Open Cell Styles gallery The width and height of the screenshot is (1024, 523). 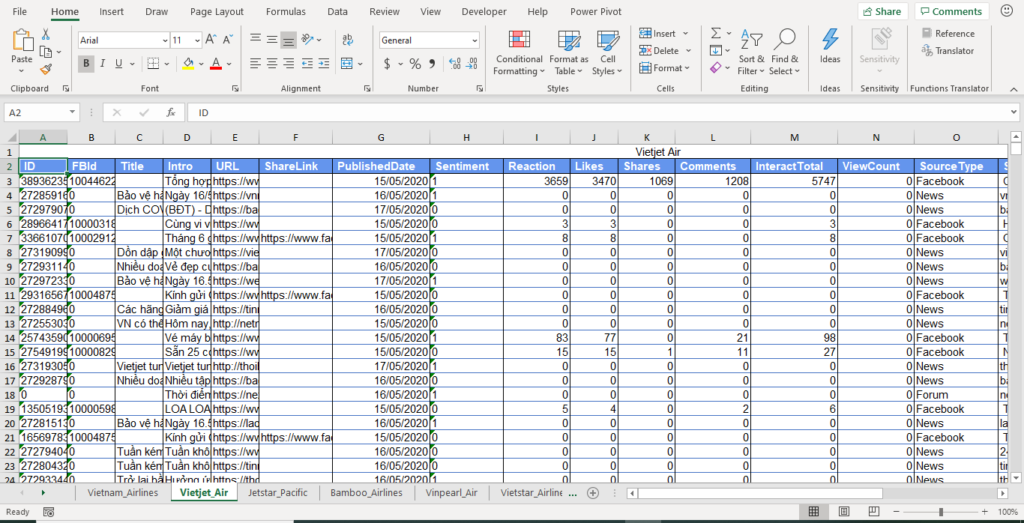607,53
